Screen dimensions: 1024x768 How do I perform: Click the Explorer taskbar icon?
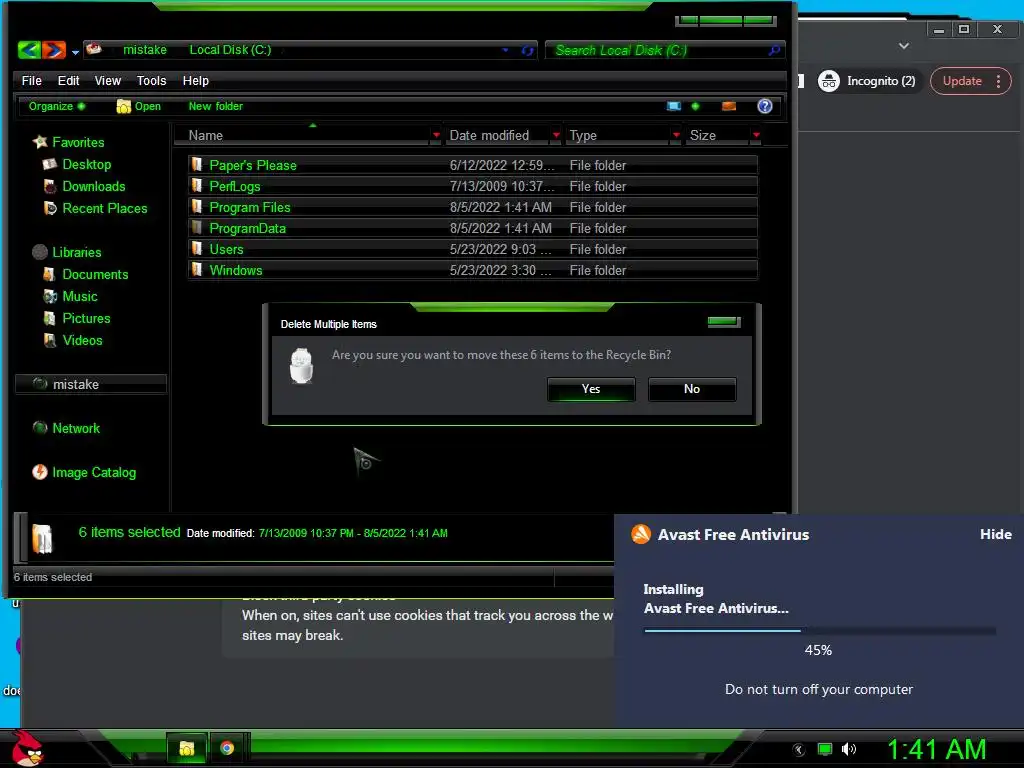tap(187, 748)
